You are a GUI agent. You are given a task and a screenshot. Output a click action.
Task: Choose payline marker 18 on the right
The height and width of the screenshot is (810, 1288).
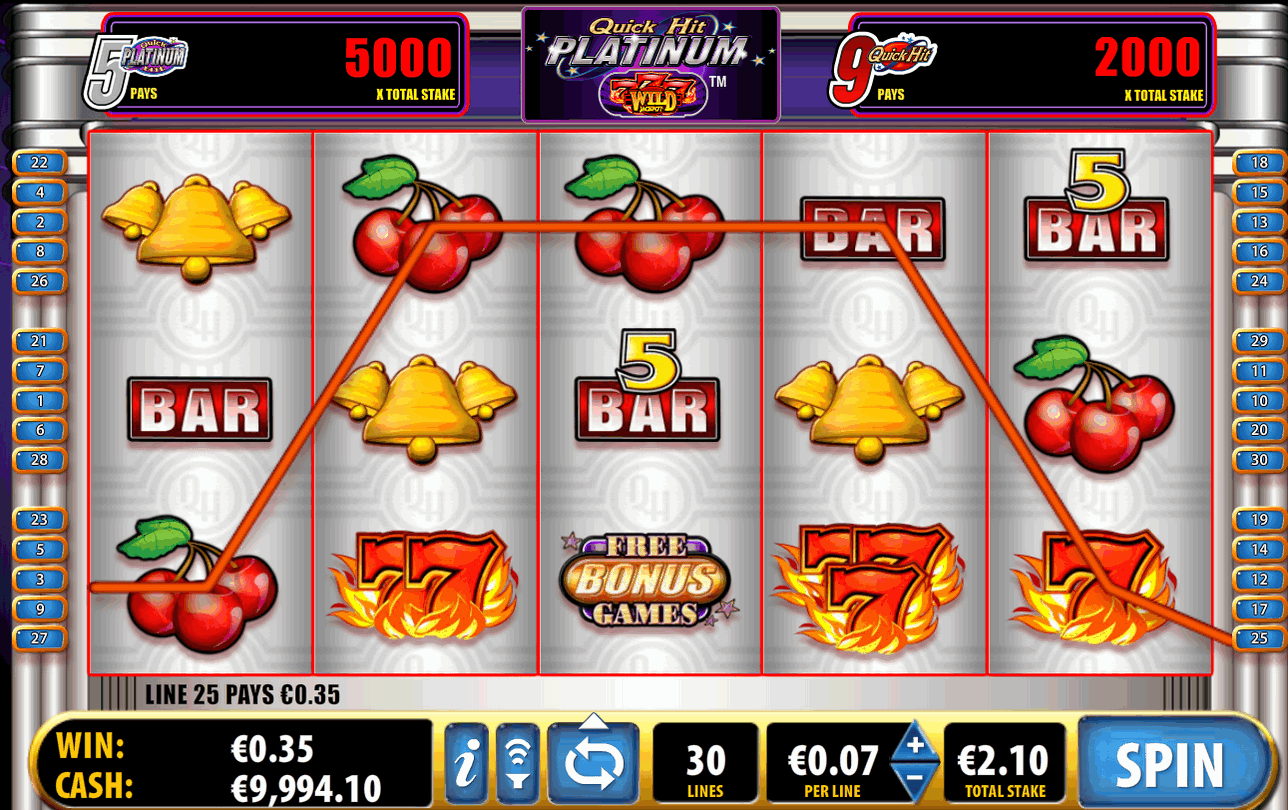[x=1259, y=163]
